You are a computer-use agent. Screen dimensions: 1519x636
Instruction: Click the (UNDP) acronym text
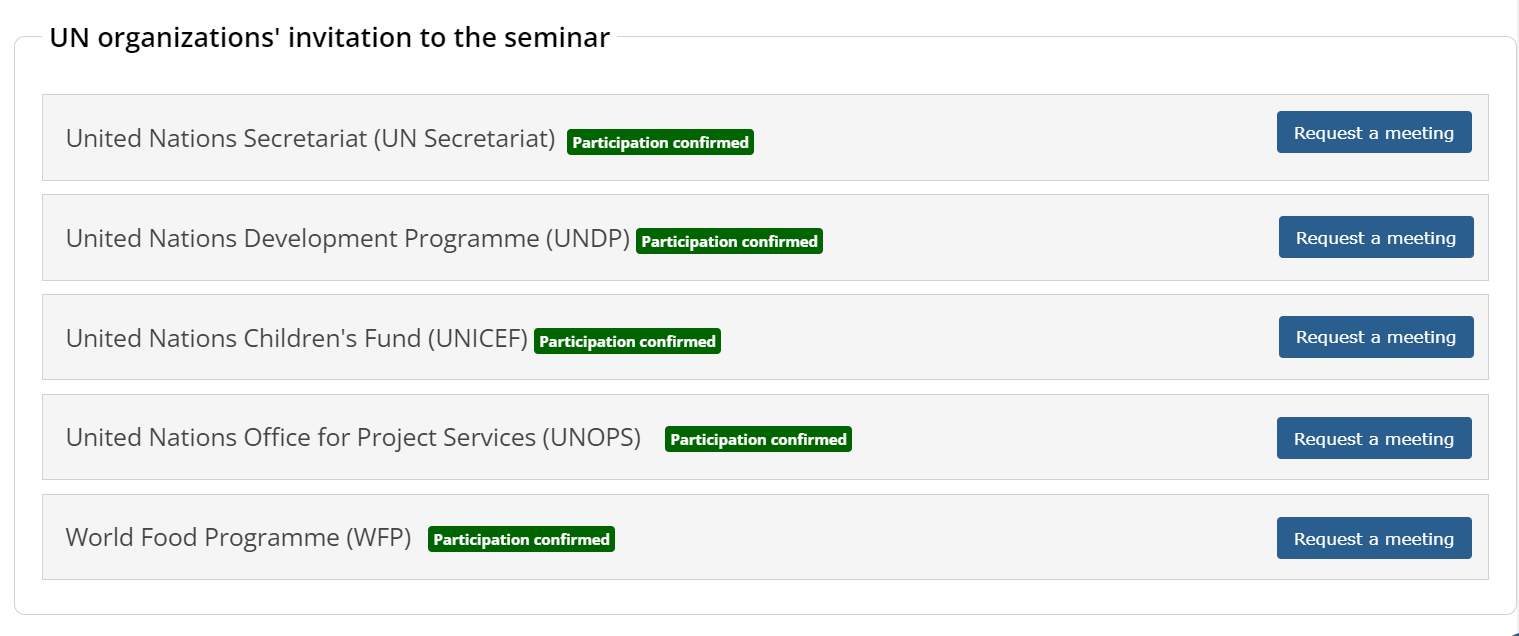click(588, 238)
